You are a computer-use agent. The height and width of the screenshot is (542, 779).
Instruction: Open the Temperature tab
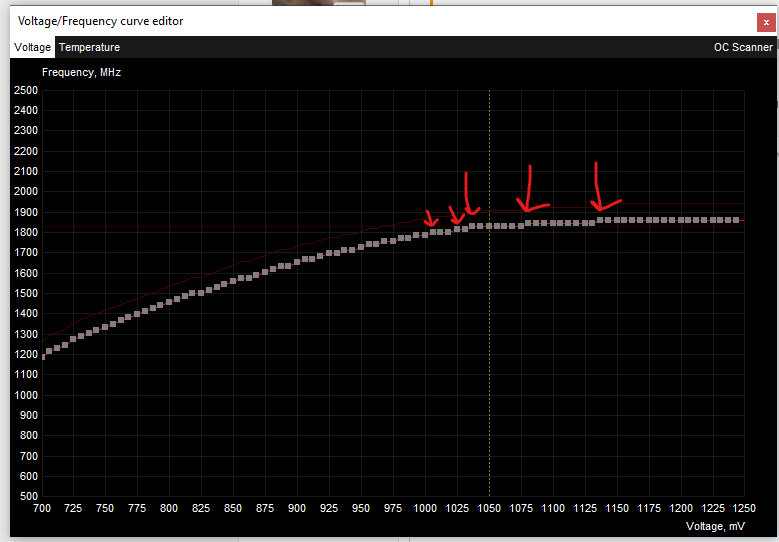(x=89, y=47)
